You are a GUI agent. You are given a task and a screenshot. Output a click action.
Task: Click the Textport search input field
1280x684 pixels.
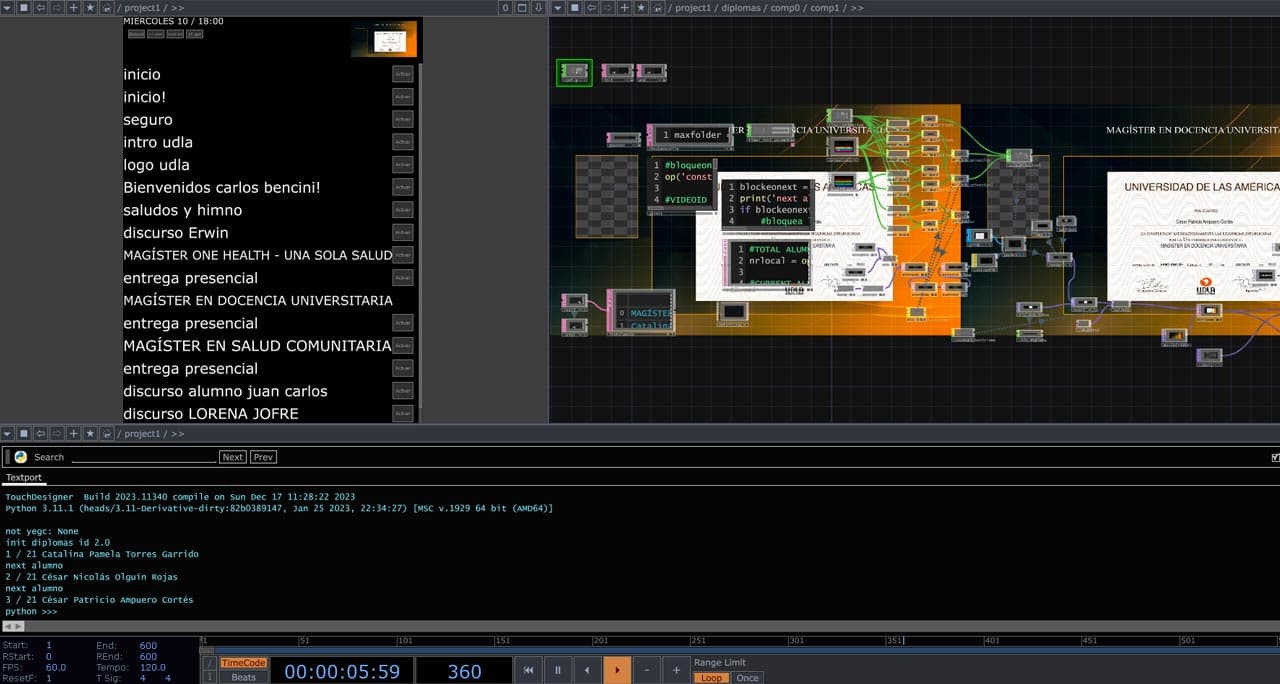144,457
